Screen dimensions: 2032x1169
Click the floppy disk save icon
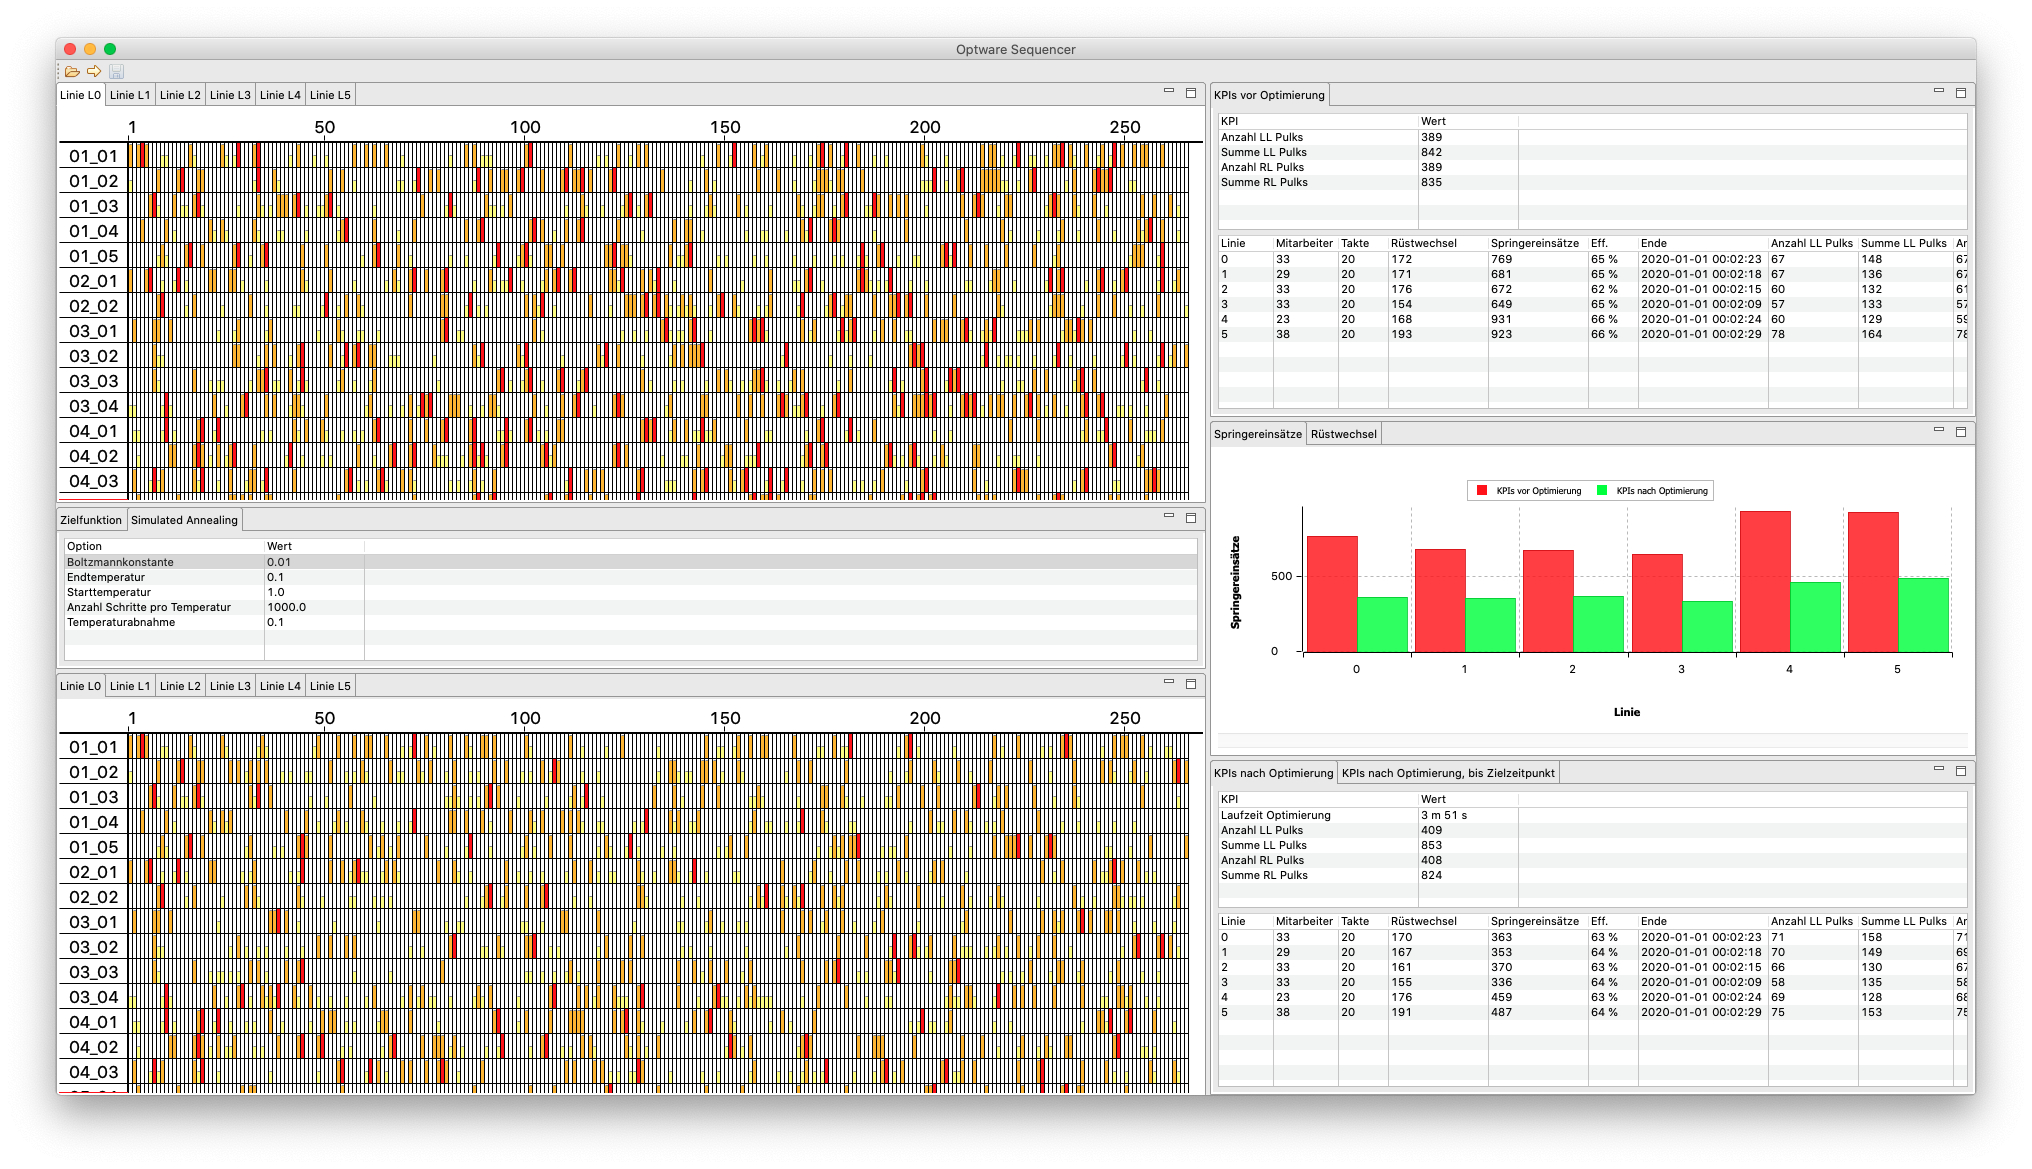pos(116,72)
